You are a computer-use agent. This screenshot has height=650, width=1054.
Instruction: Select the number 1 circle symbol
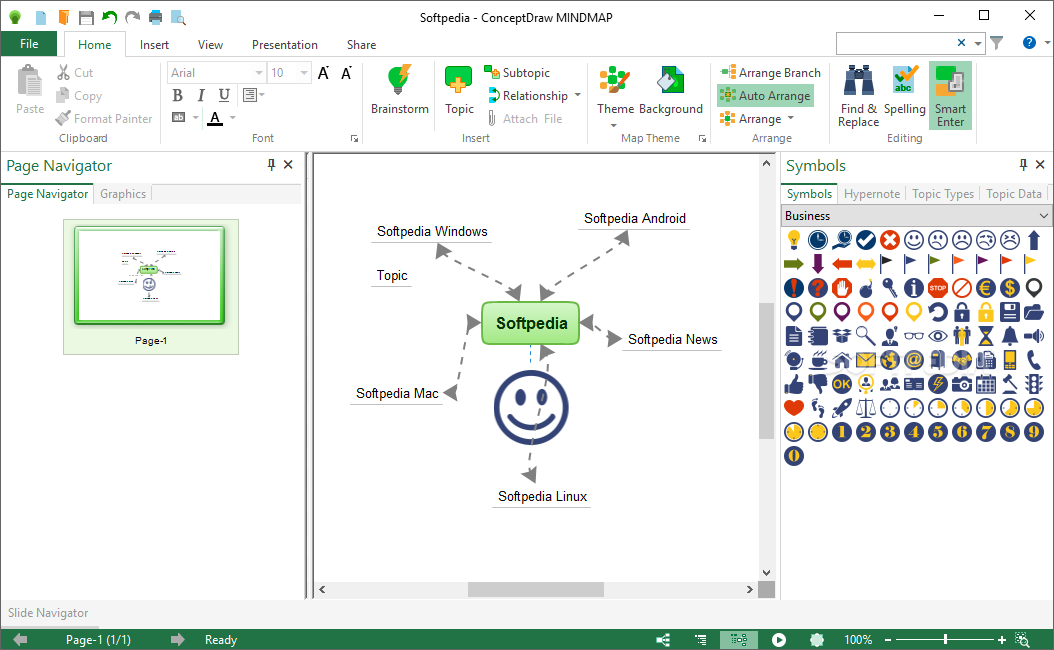tap(842, 432)
